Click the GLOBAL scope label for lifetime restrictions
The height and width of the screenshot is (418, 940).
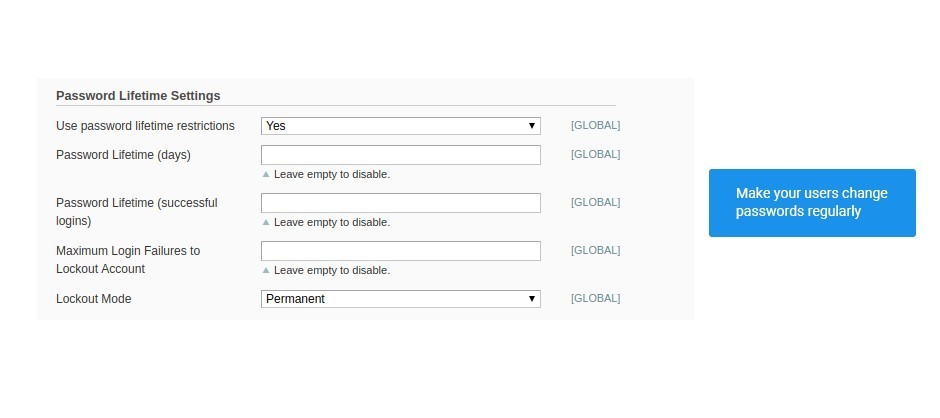(595, 125)
